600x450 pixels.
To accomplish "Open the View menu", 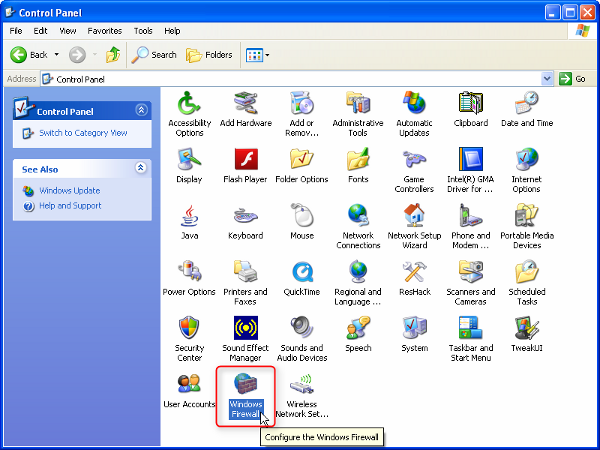I will pos(68,31).
